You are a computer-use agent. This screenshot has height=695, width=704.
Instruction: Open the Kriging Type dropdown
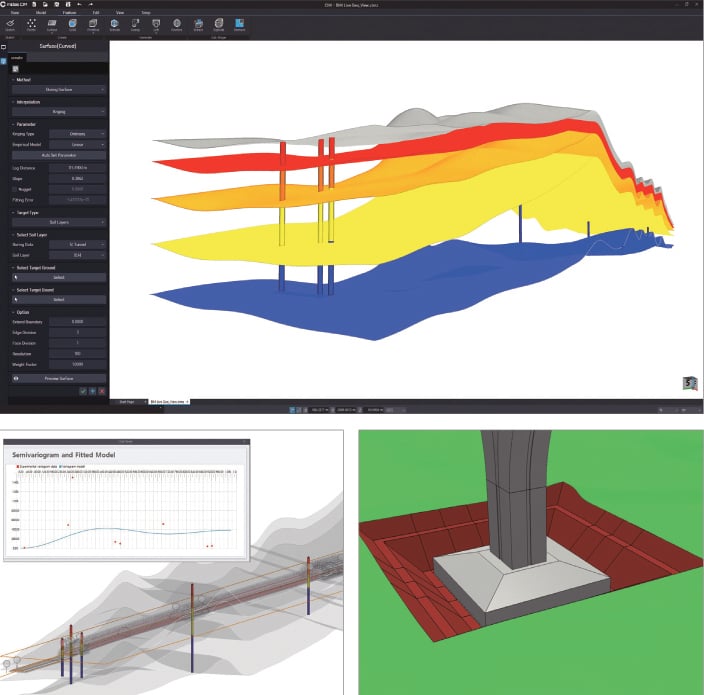pyautogui.click(x=77, y=134)
